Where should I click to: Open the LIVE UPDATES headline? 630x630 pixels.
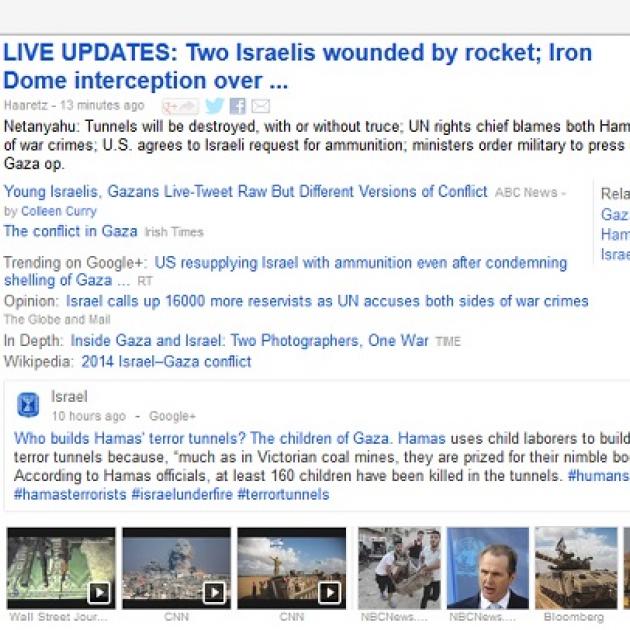coord(298,66)
